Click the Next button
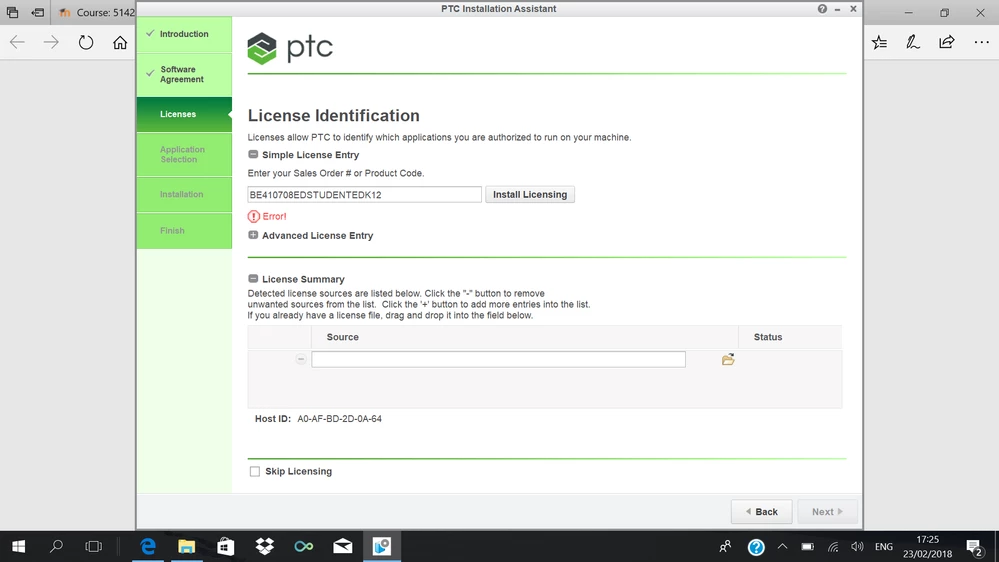999x562 pixels. coord(827,512)
